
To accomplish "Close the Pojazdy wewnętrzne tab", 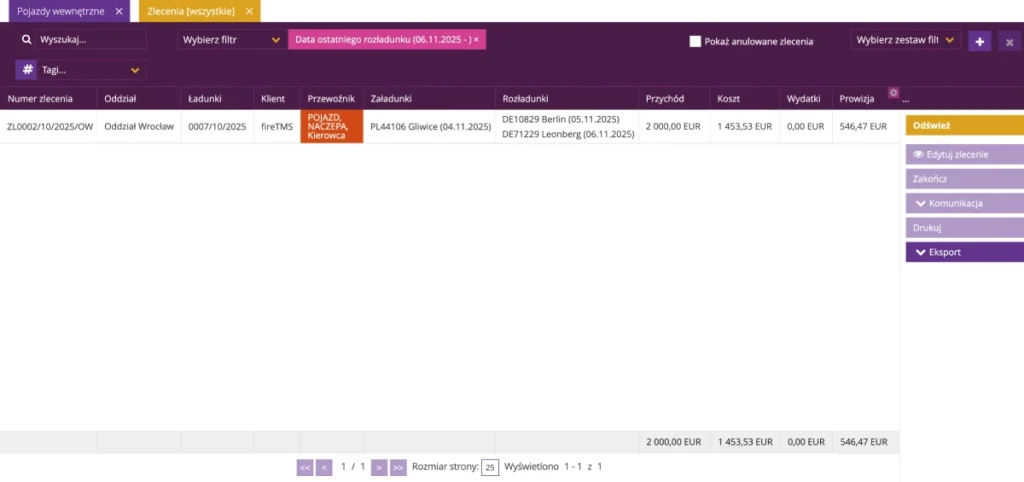I will 118,11.
